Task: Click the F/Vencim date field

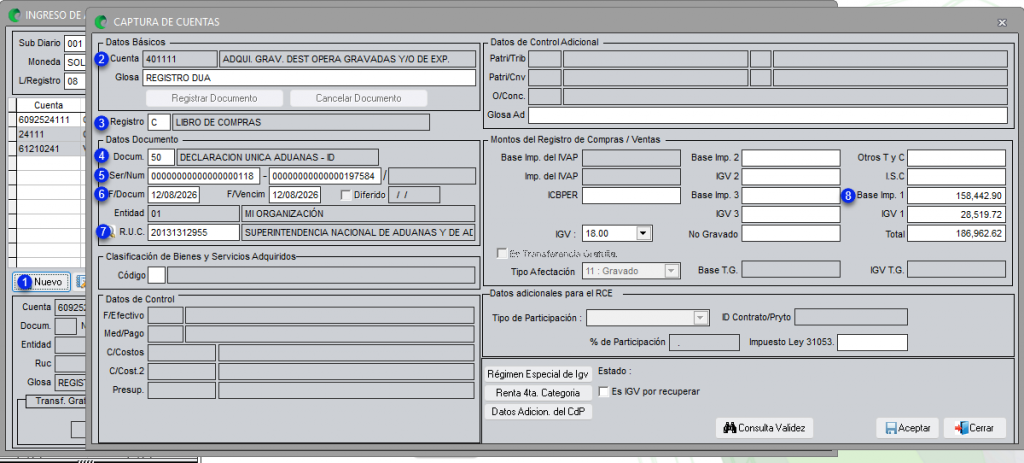Action: 295,195
